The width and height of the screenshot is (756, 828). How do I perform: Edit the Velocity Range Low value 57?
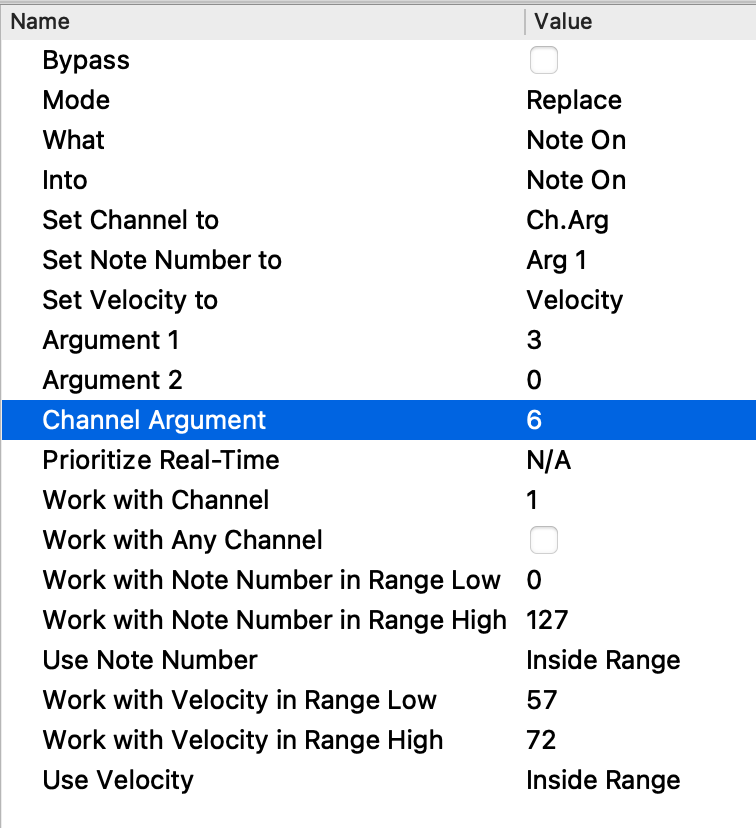[x=541, y=701]
